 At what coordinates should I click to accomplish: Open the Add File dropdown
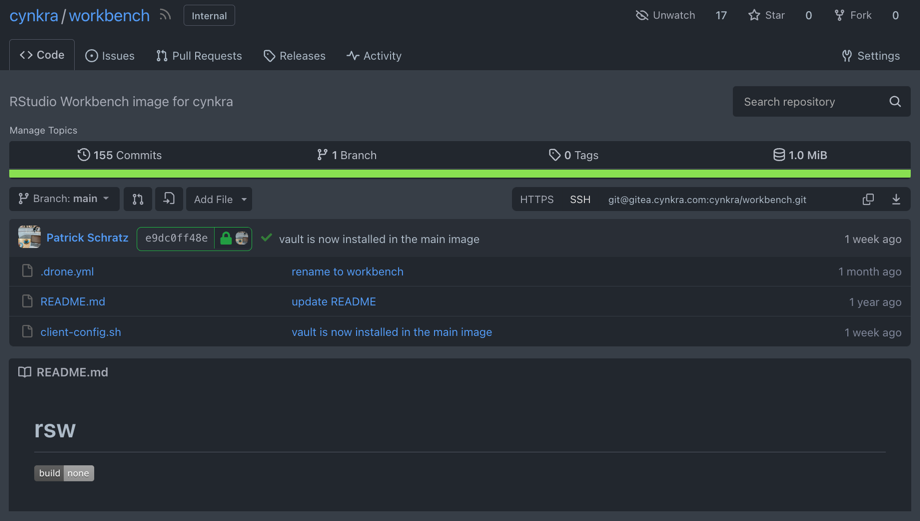[x=219, y=199]
